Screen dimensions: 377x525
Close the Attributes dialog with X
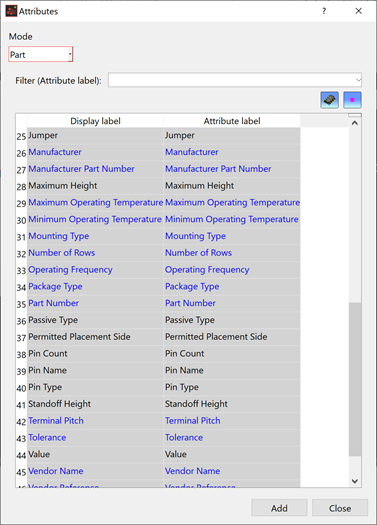[x=359, y=11]
